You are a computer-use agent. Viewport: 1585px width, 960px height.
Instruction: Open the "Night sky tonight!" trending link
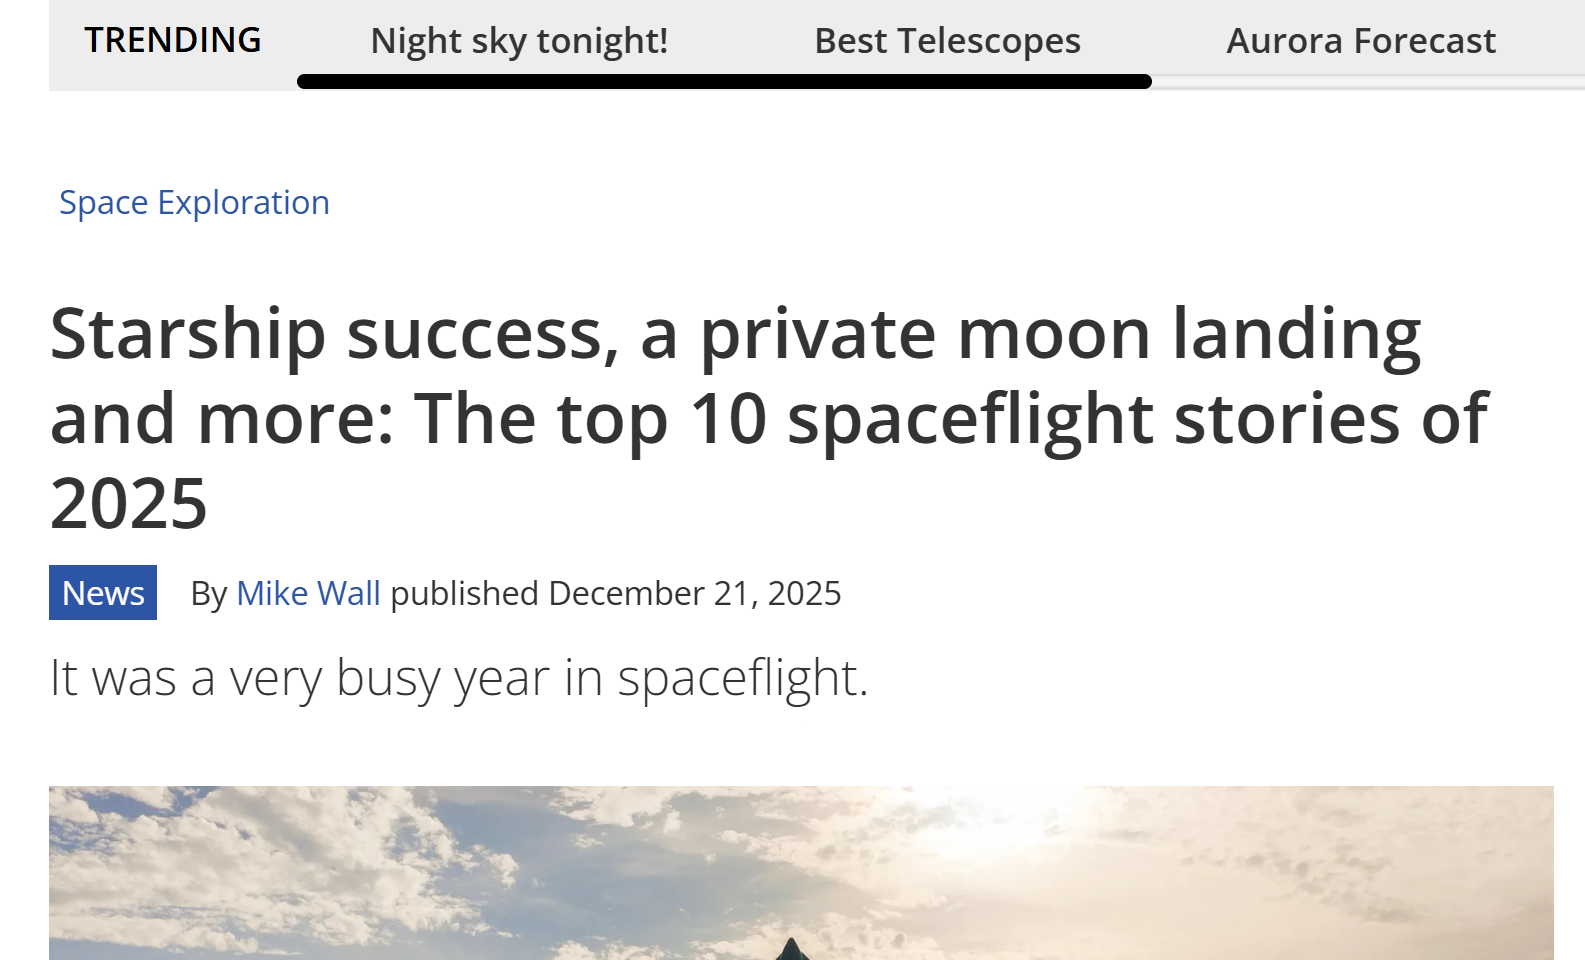(519, 41)
